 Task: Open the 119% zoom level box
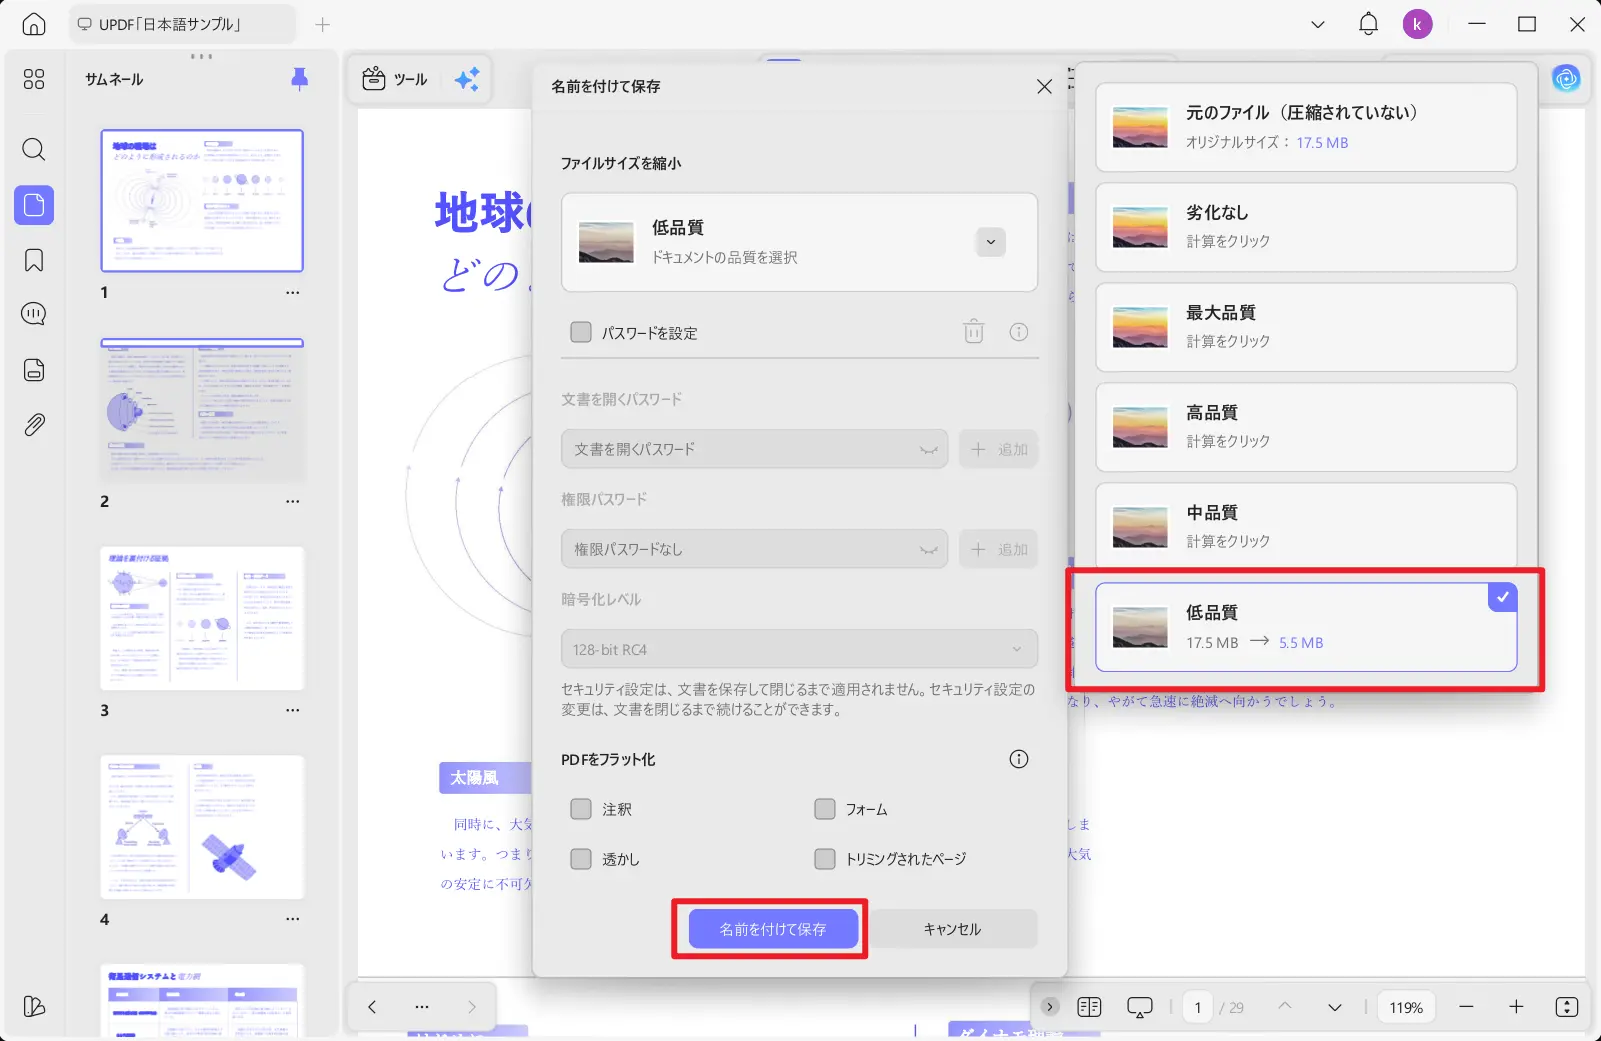point(1406,1007)
